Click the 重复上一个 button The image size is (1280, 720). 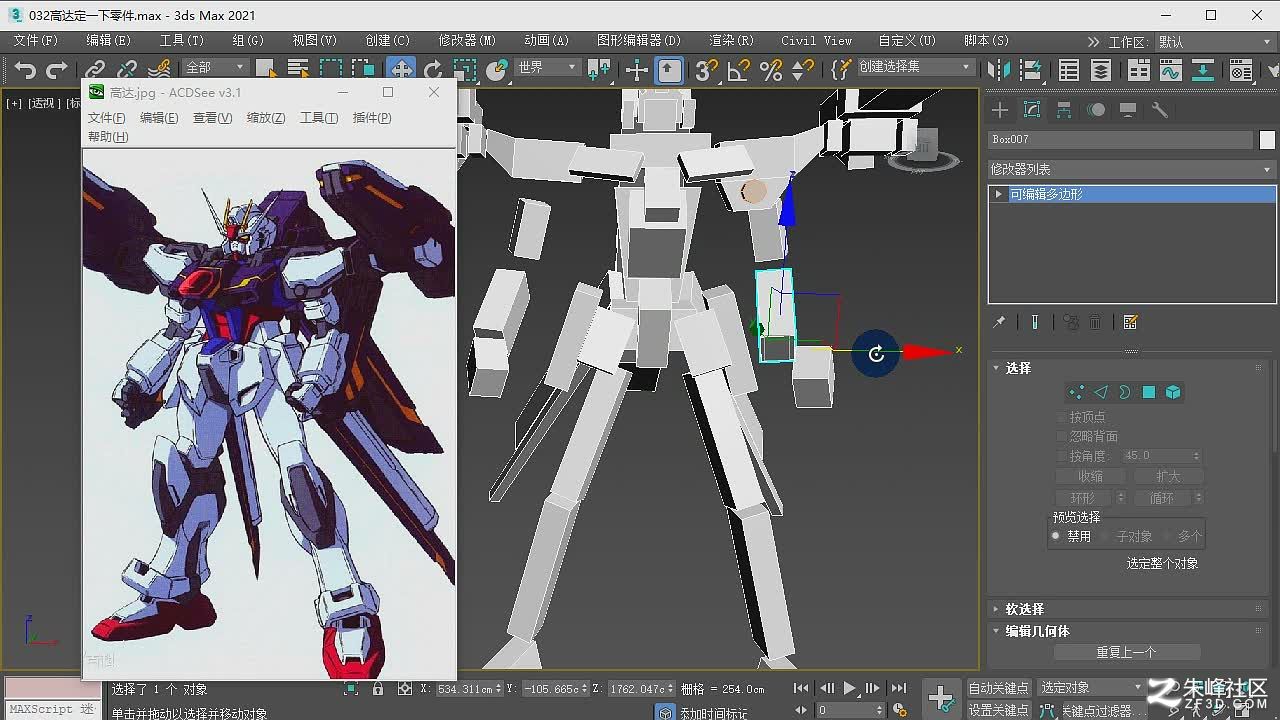point(1127,652)
